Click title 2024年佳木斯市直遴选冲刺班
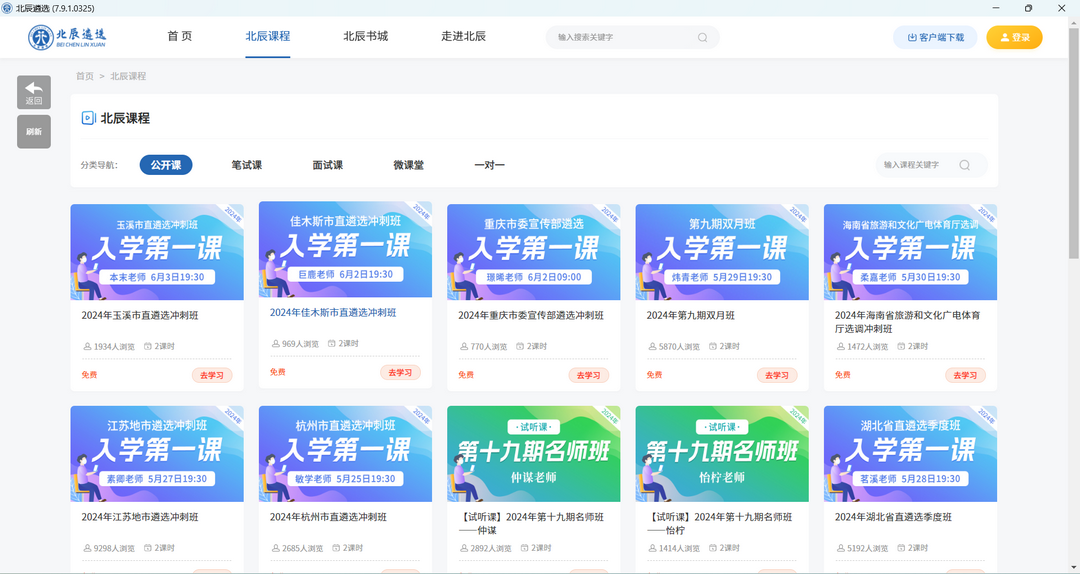 [333, 313]
